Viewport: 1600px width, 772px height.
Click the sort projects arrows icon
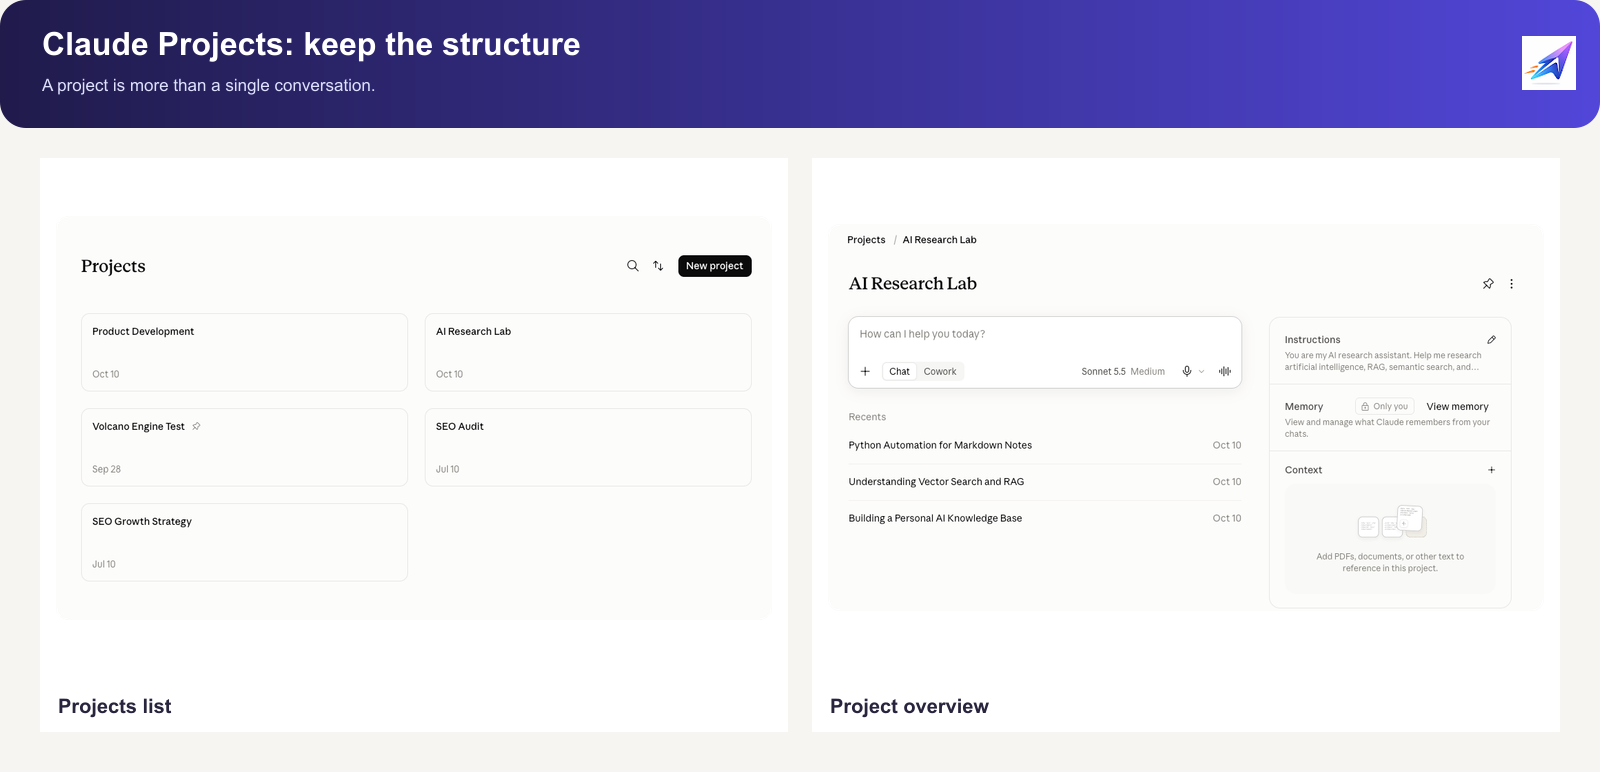(658, 266)
